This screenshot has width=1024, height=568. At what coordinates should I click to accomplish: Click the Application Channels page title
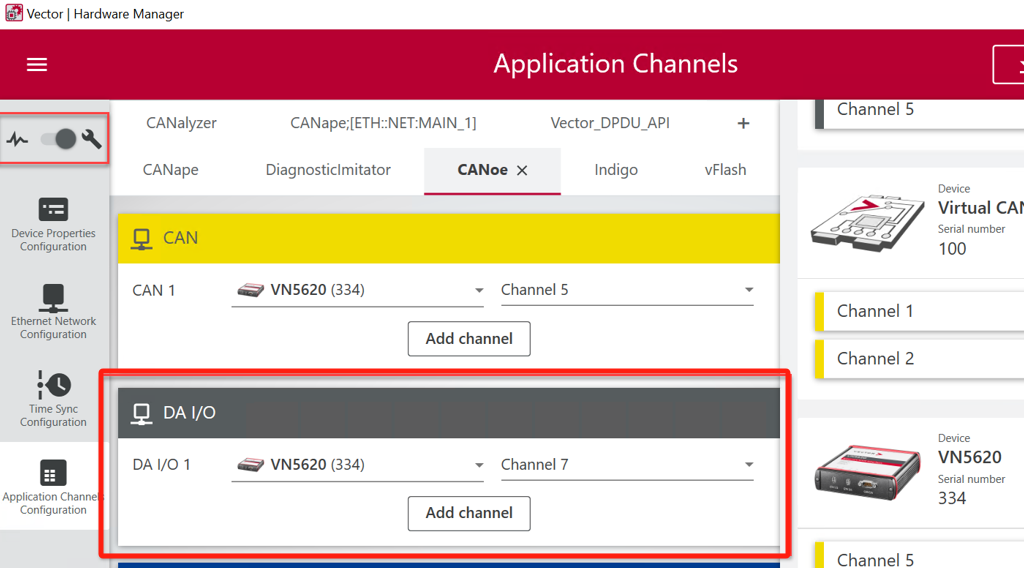pos(615,64)
